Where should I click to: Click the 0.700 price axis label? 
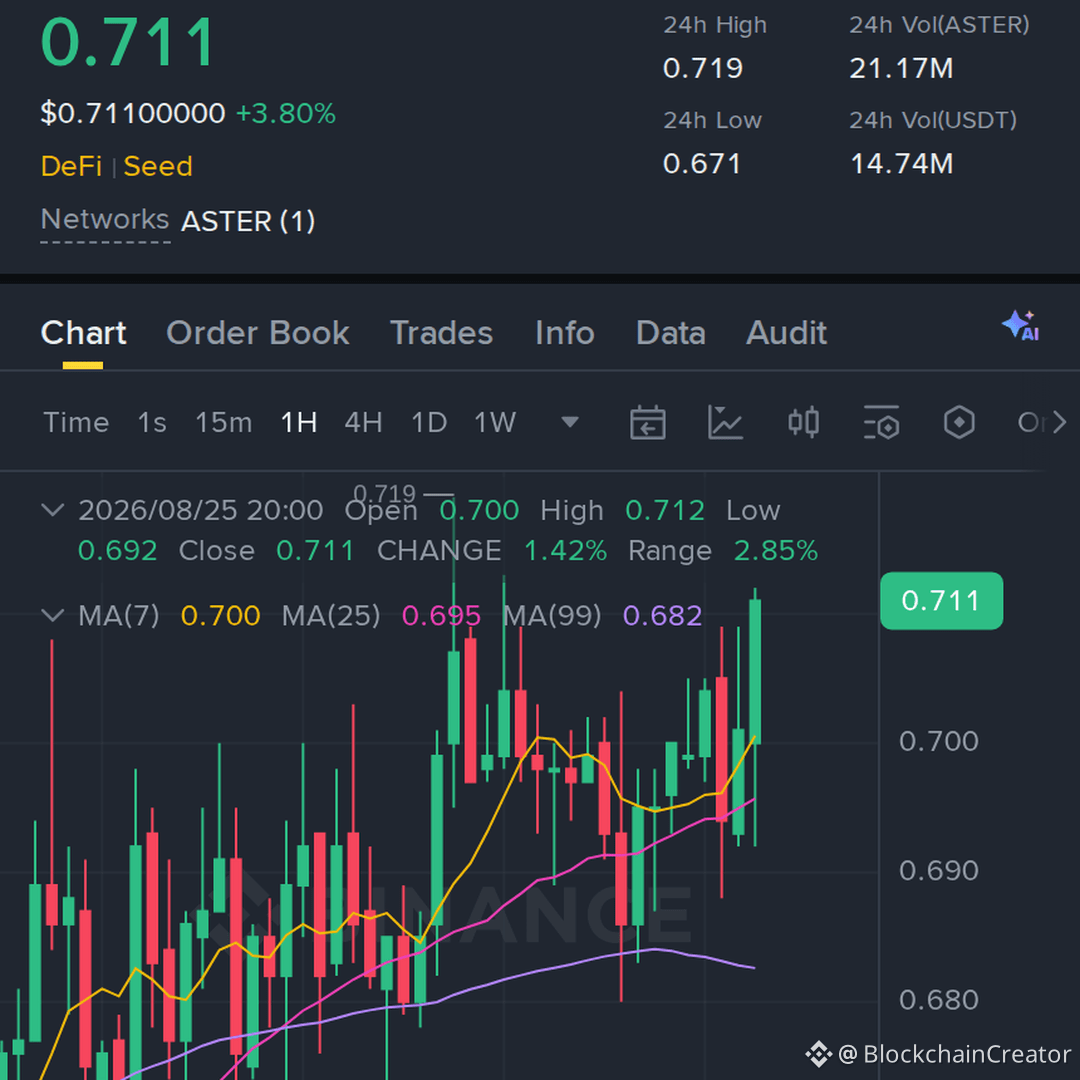coord(939,741)
